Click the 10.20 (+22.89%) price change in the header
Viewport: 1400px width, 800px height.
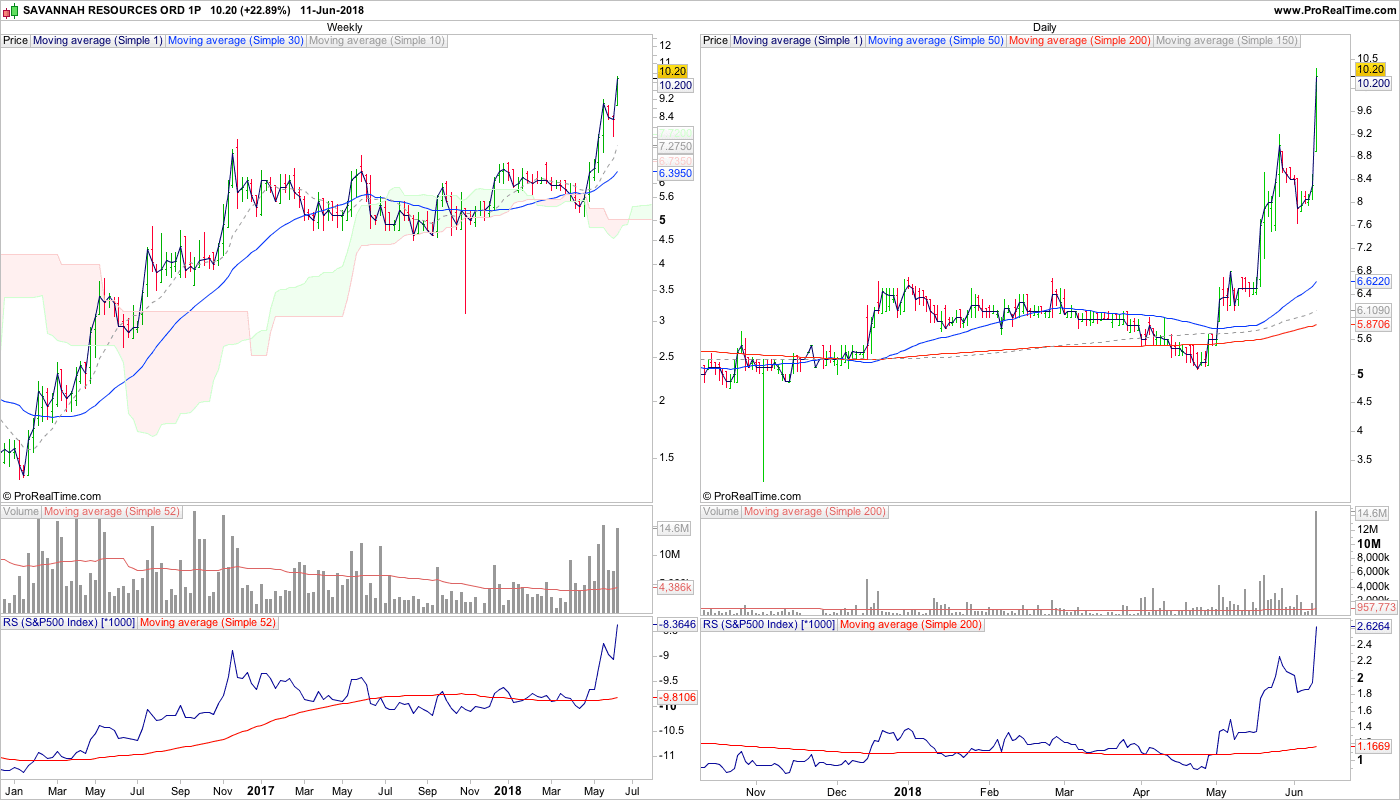(250, 10)
